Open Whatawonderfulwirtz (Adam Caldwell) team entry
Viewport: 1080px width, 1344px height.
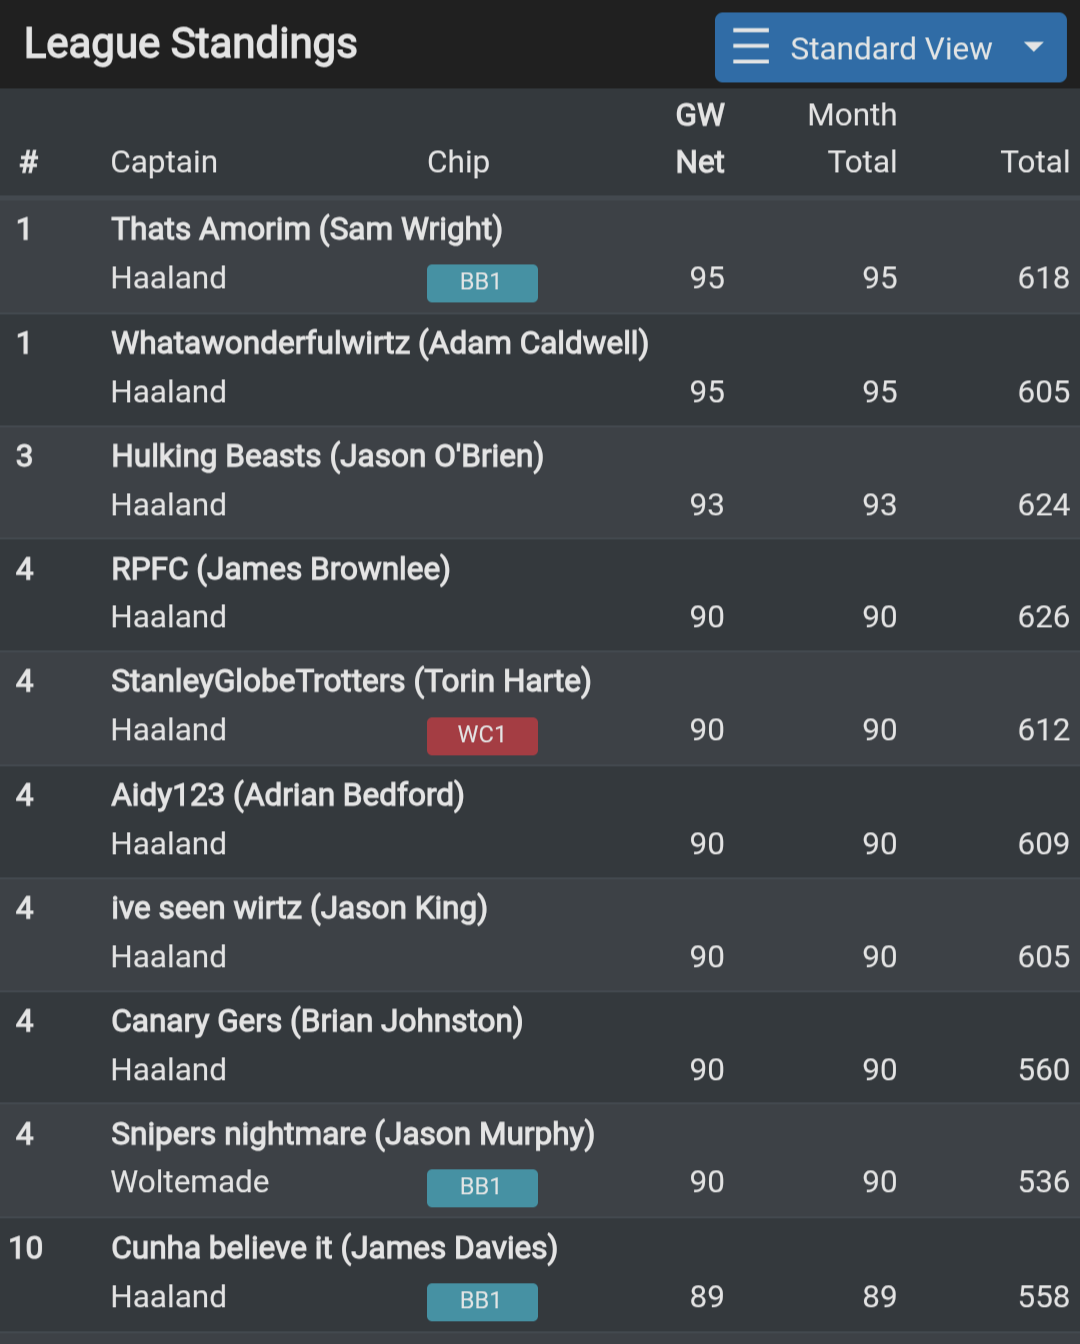pos(380,343)
